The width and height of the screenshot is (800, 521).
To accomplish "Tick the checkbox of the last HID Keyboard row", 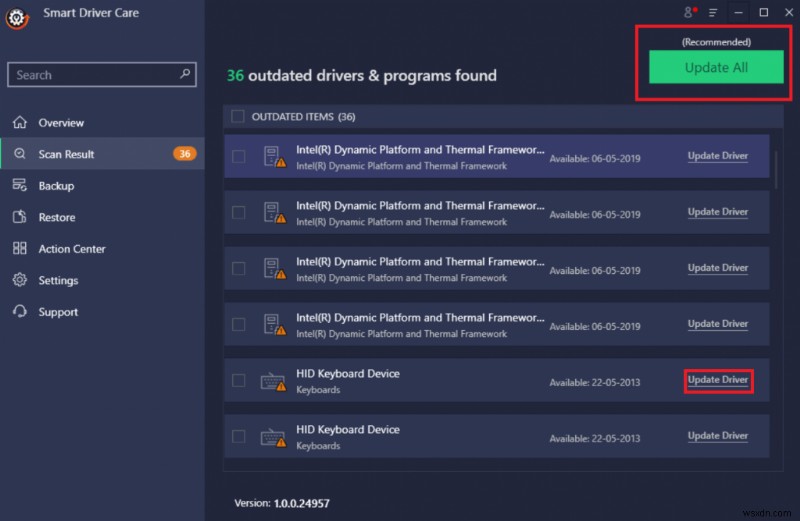I will (x=238, y=436).
